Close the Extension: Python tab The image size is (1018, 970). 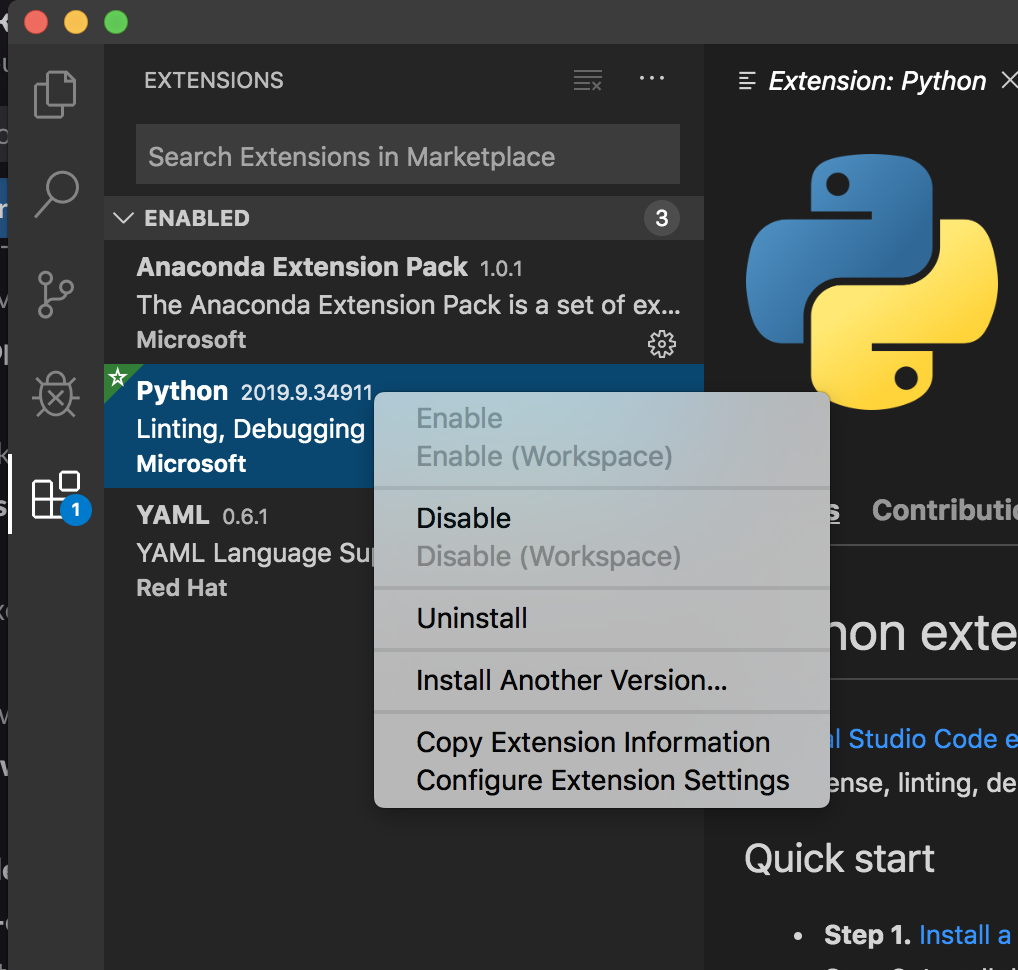tap(1009, 81)
